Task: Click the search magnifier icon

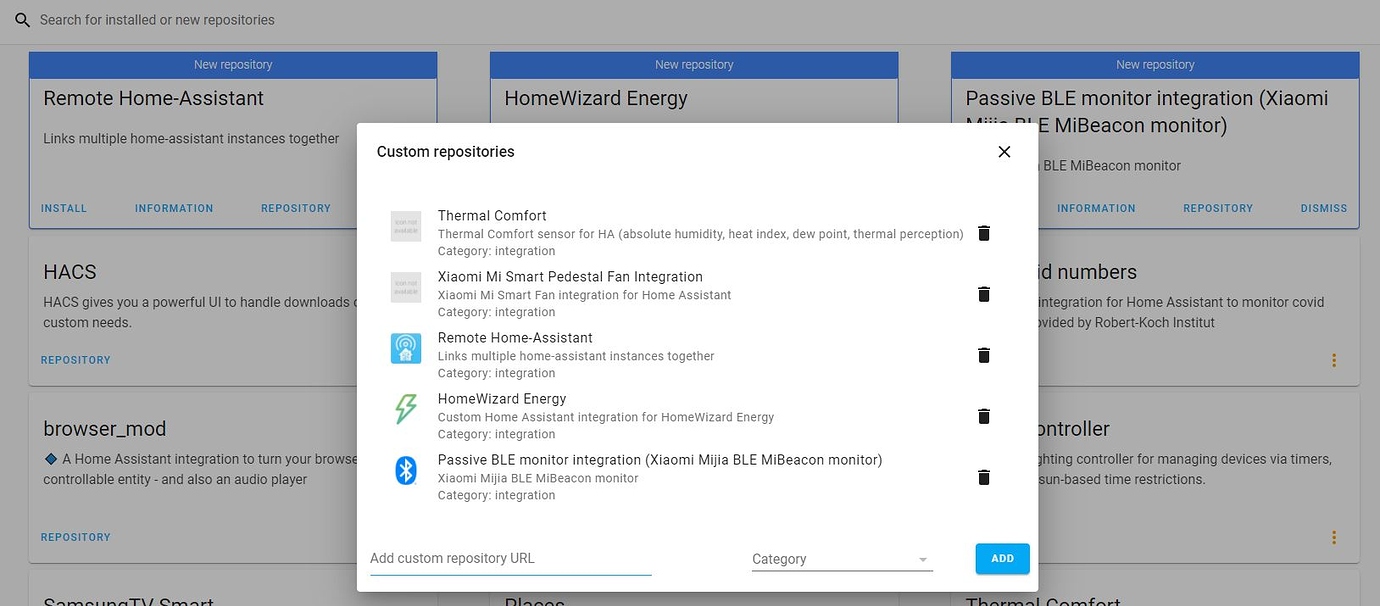Action: 22,20
